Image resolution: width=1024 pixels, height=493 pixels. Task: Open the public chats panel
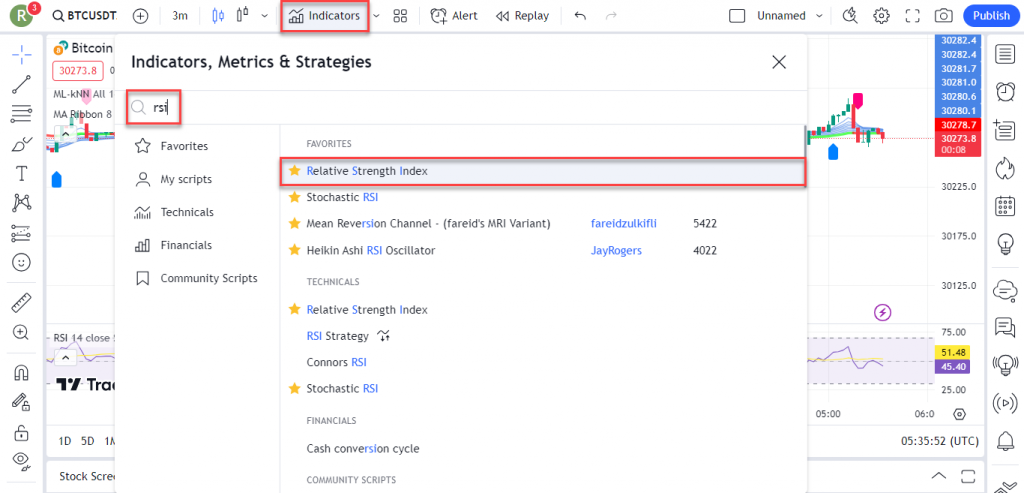[1006, 289]
